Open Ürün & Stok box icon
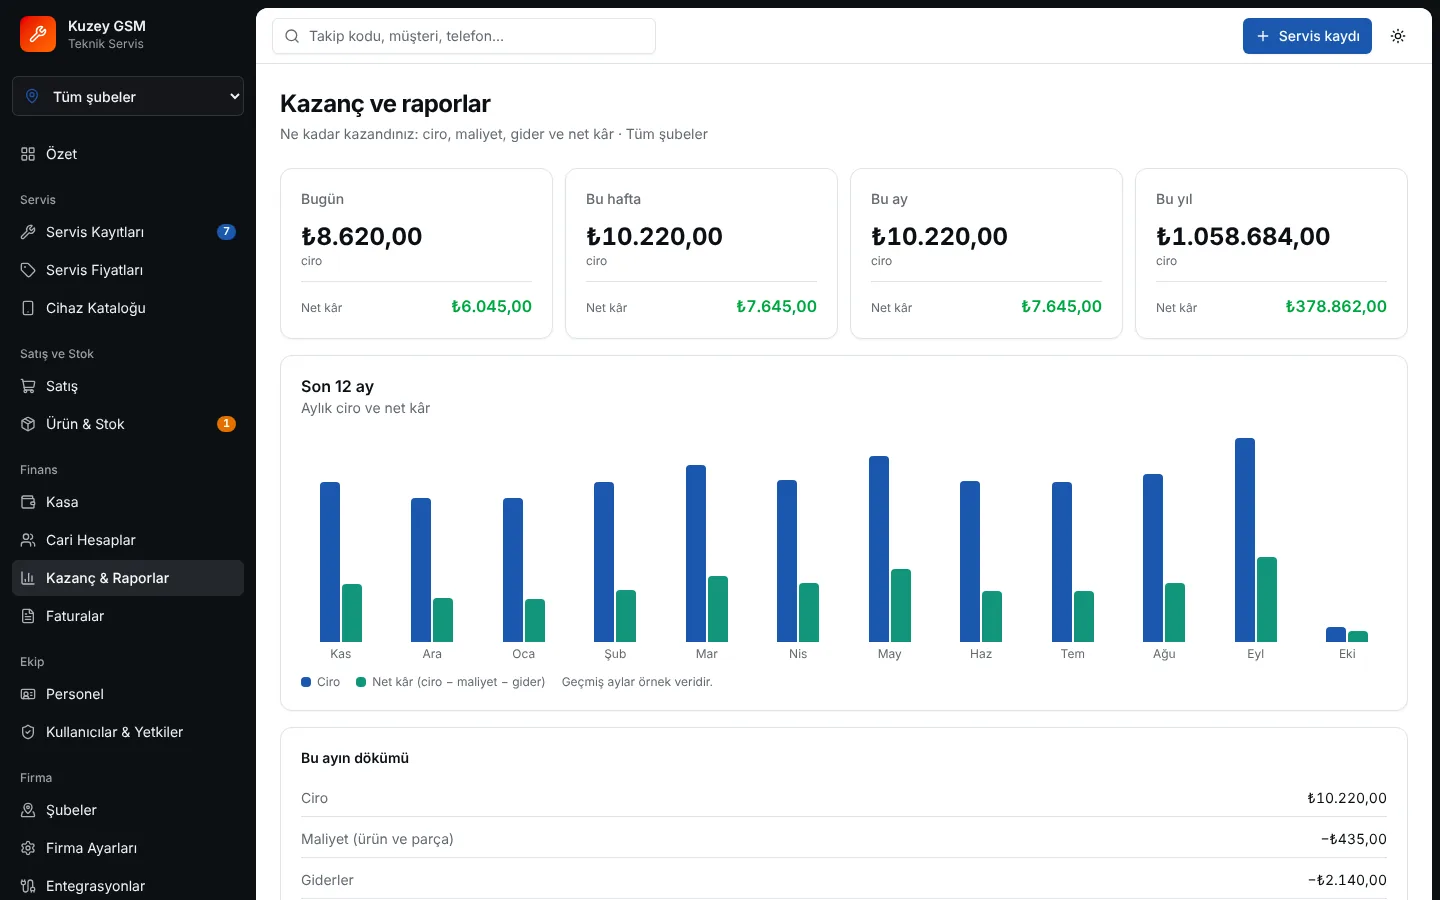Image resolution: width=1440 pixels, height=900 pixels. [x=28, y=424]
